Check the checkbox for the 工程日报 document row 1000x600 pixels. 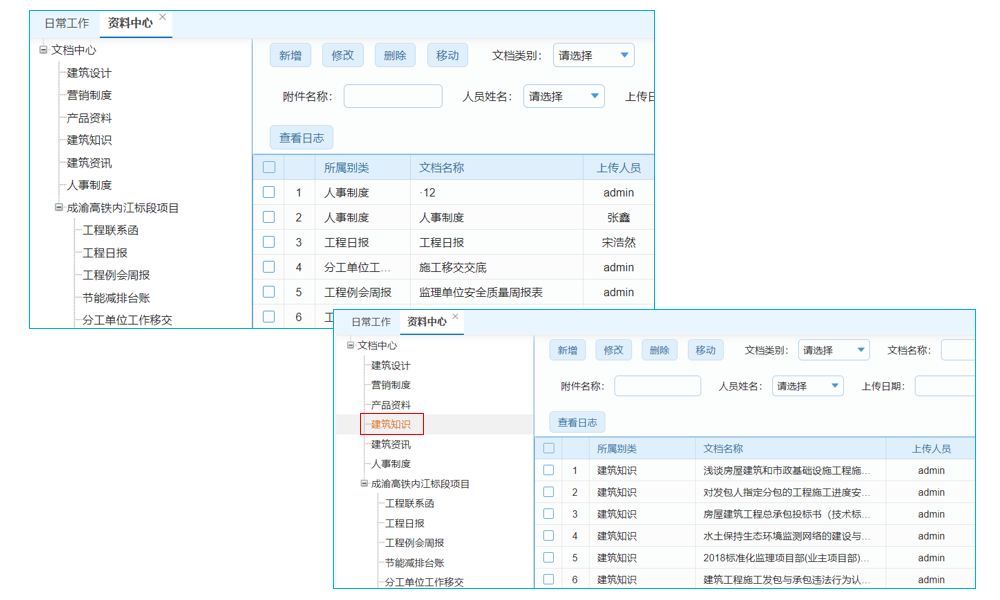click(x=268, y=242)
